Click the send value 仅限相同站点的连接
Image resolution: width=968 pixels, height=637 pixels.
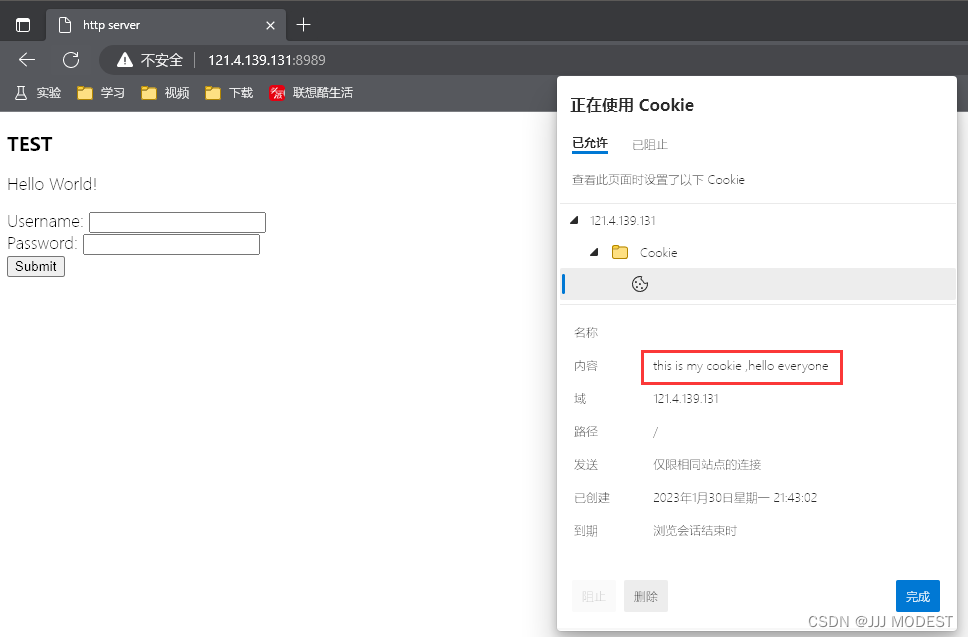(707, 465)
